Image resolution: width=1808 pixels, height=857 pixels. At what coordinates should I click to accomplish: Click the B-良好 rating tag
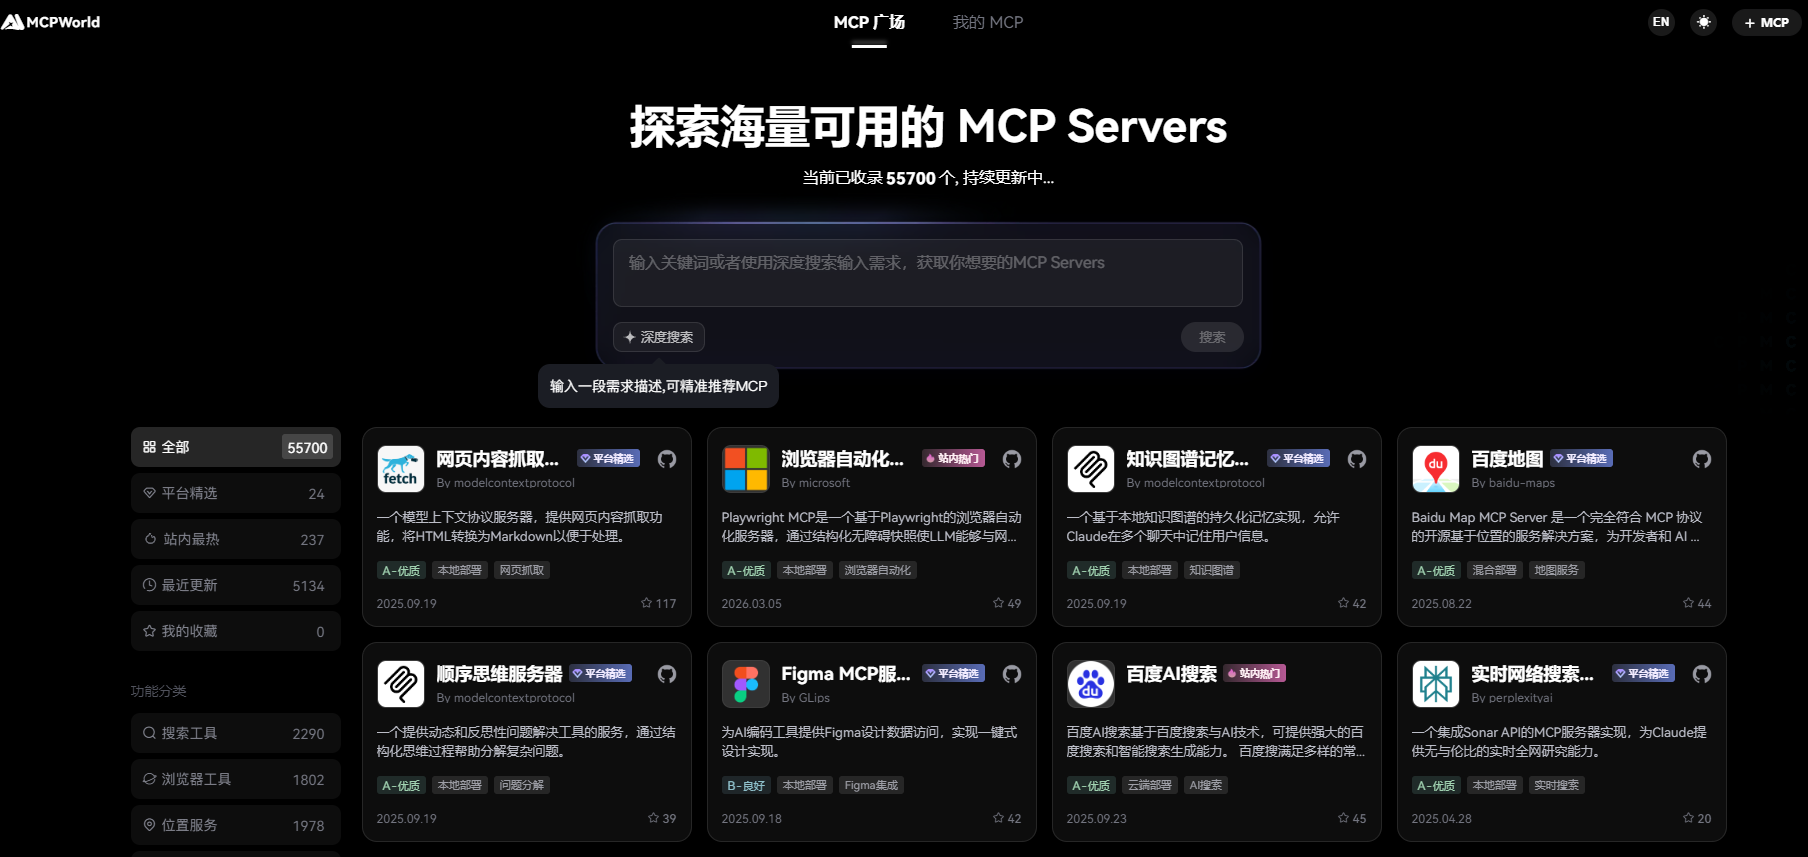pyautogui.click(x=746, y=785)
